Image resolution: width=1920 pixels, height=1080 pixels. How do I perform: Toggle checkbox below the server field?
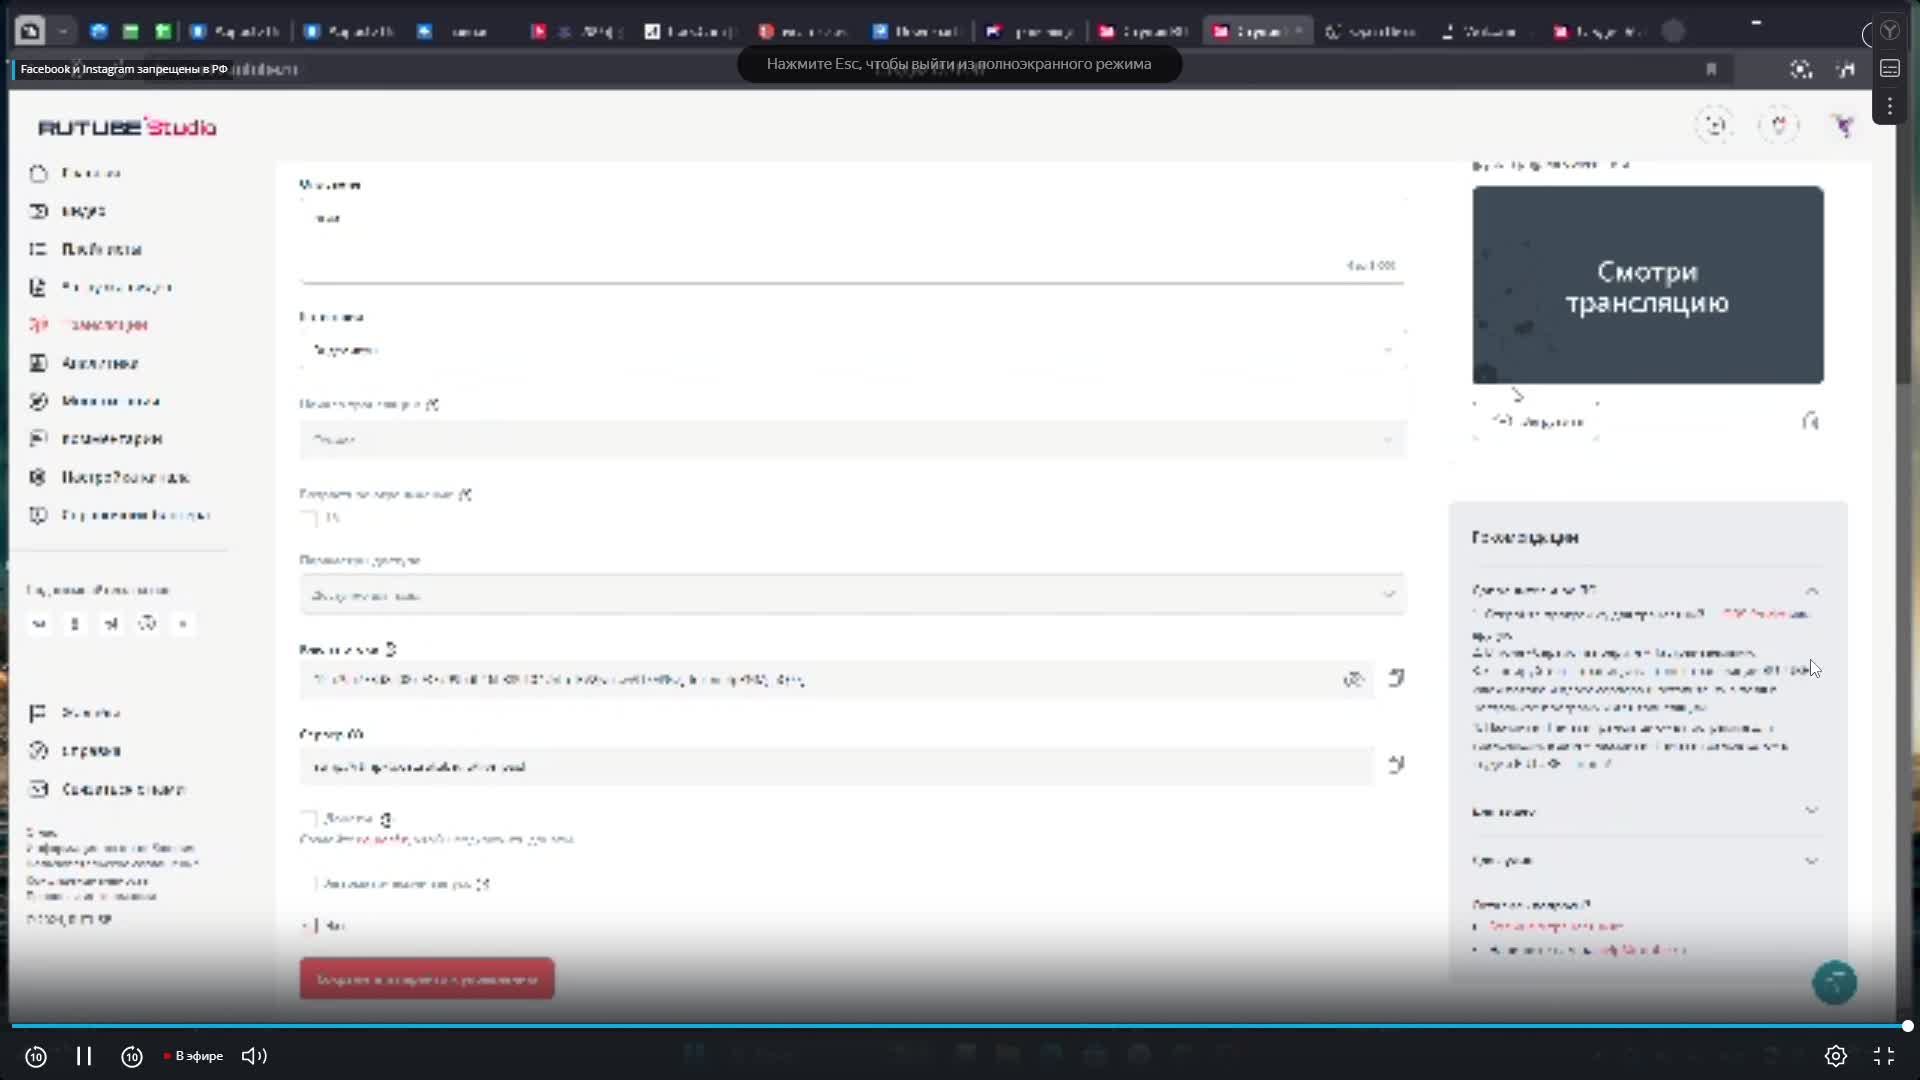pos(309,819)
